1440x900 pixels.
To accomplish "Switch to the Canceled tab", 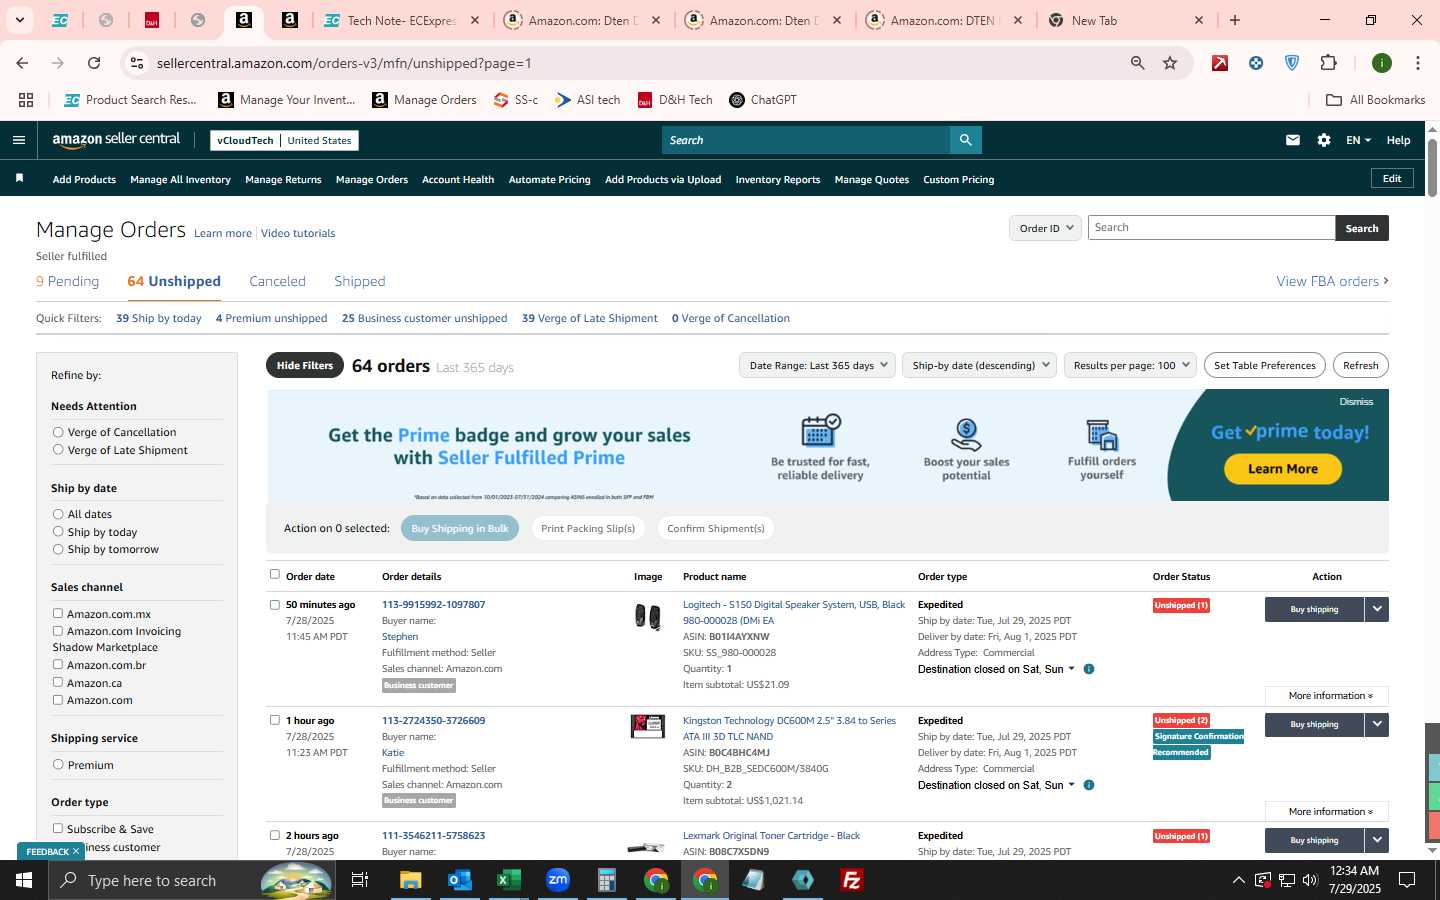I will tap(277, 281).
